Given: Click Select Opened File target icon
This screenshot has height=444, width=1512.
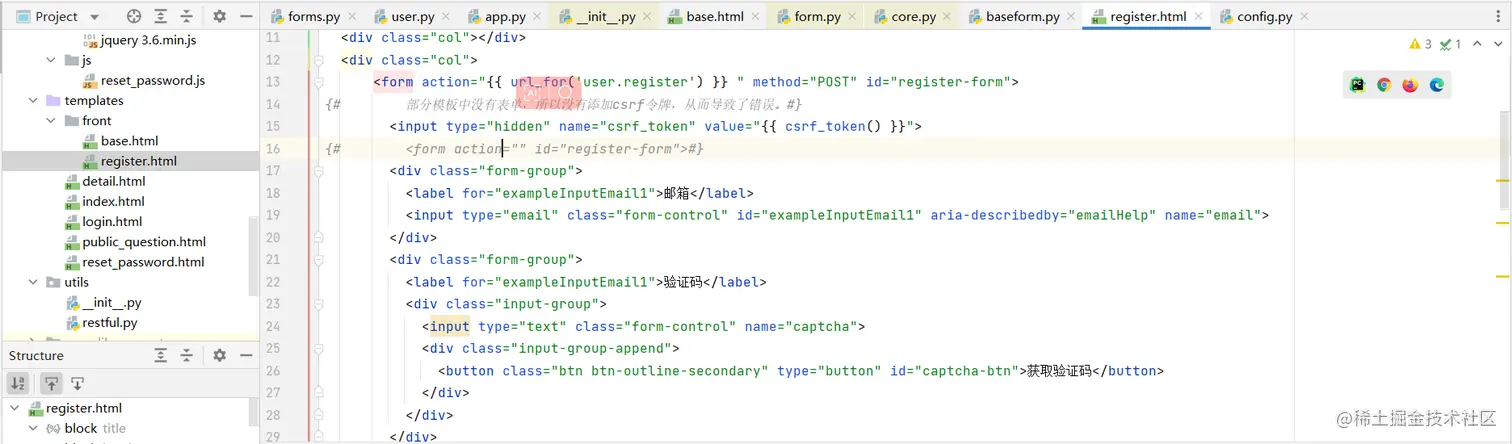Looking at the screenshot, I should pyautogui.click(x=134, y=17).
